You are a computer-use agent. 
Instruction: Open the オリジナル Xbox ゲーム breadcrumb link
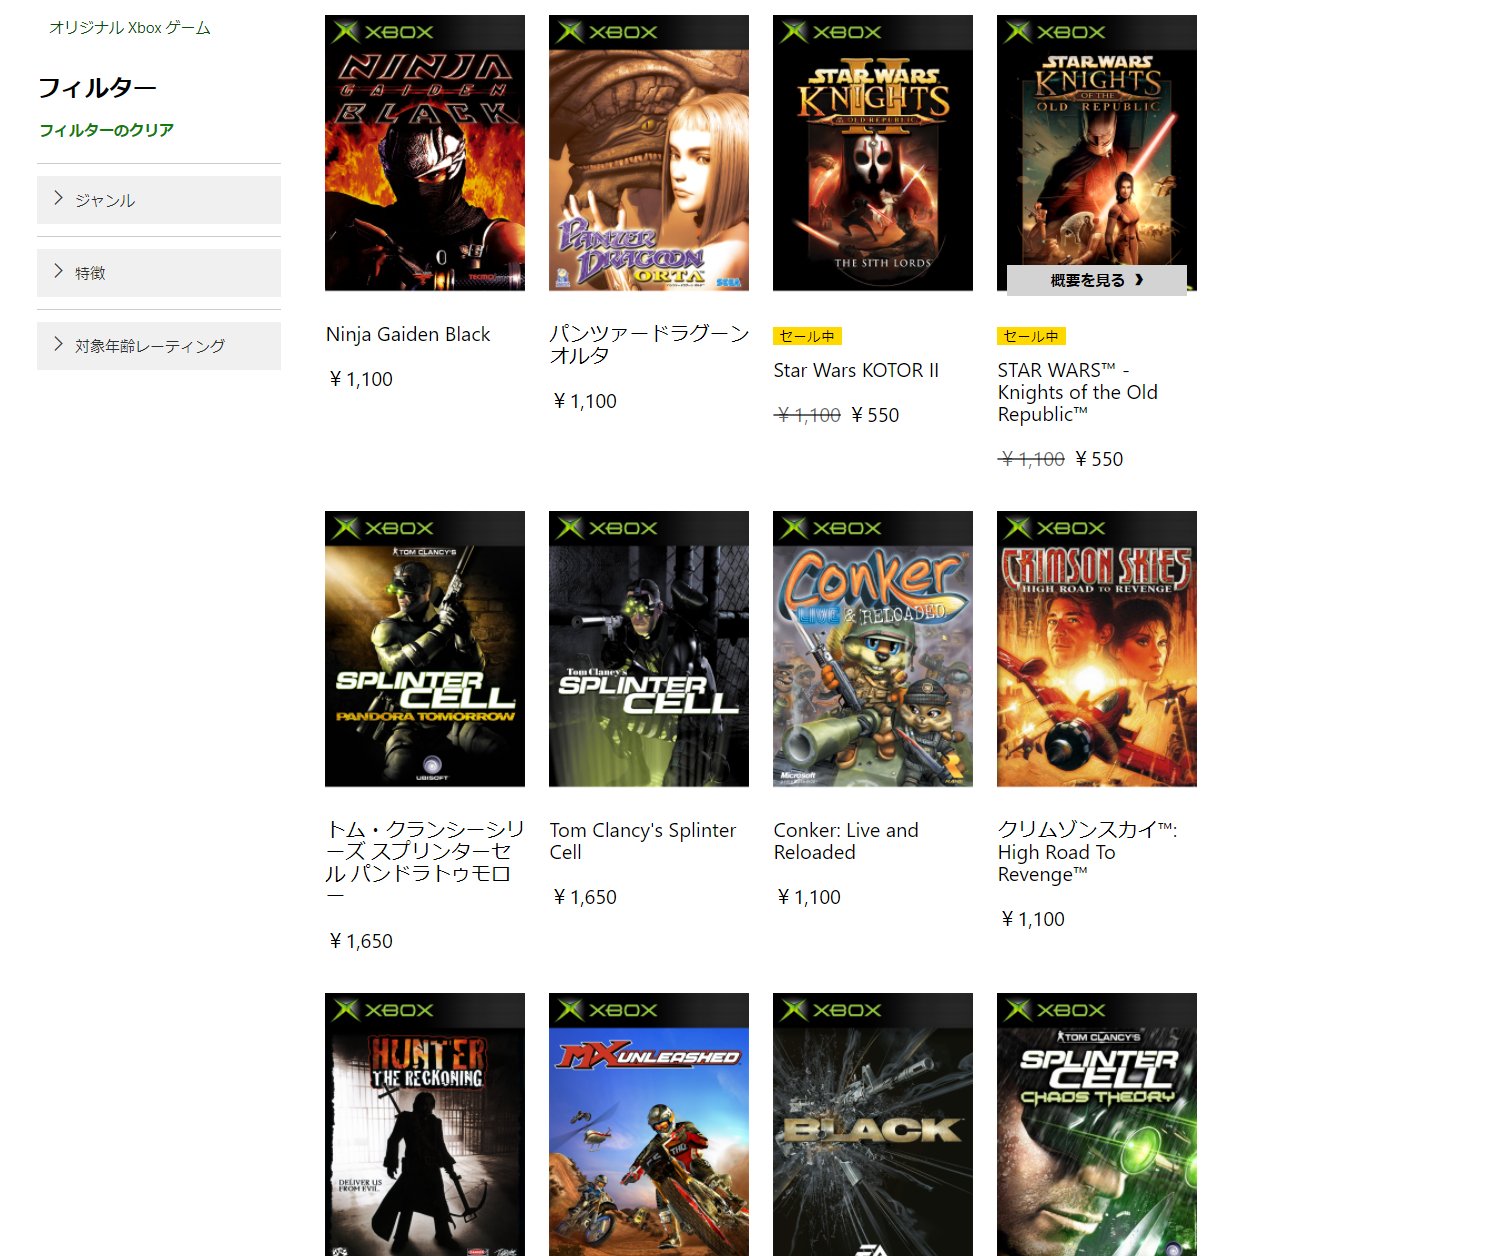130,28
